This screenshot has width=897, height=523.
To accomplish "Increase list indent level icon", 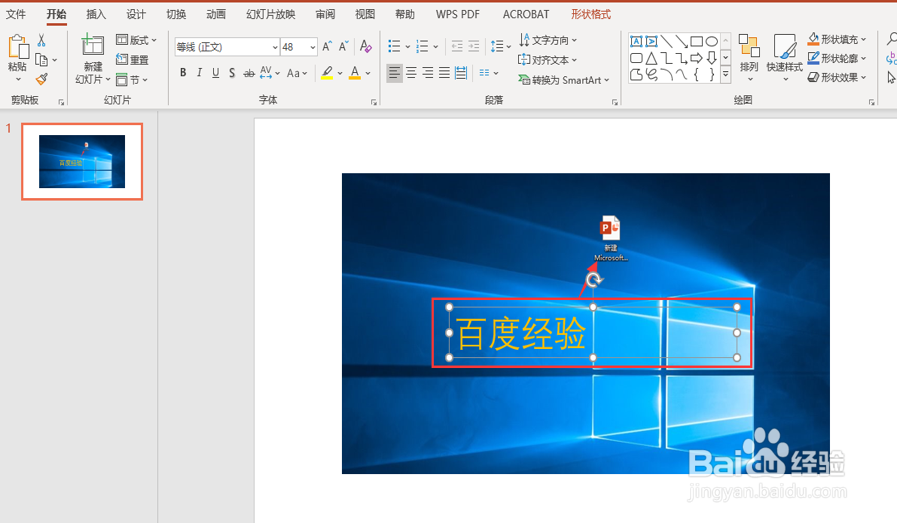I will 474,46.
